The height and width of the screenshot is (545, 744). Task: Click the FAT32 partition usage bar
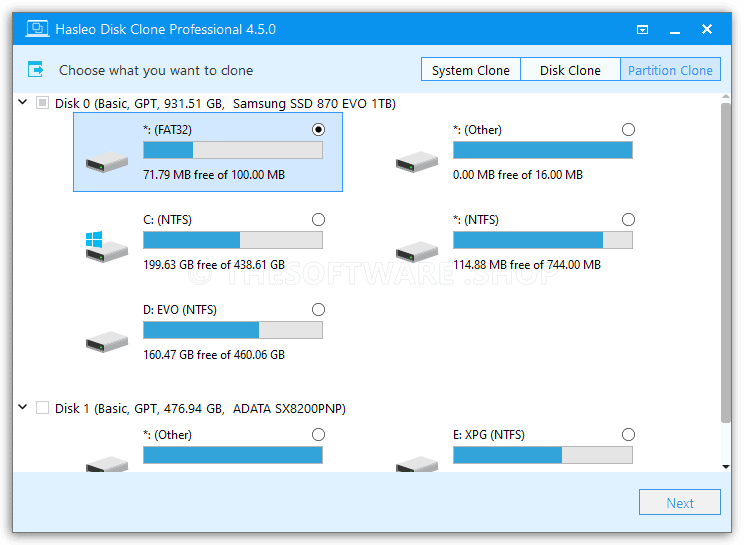(232, 150)
